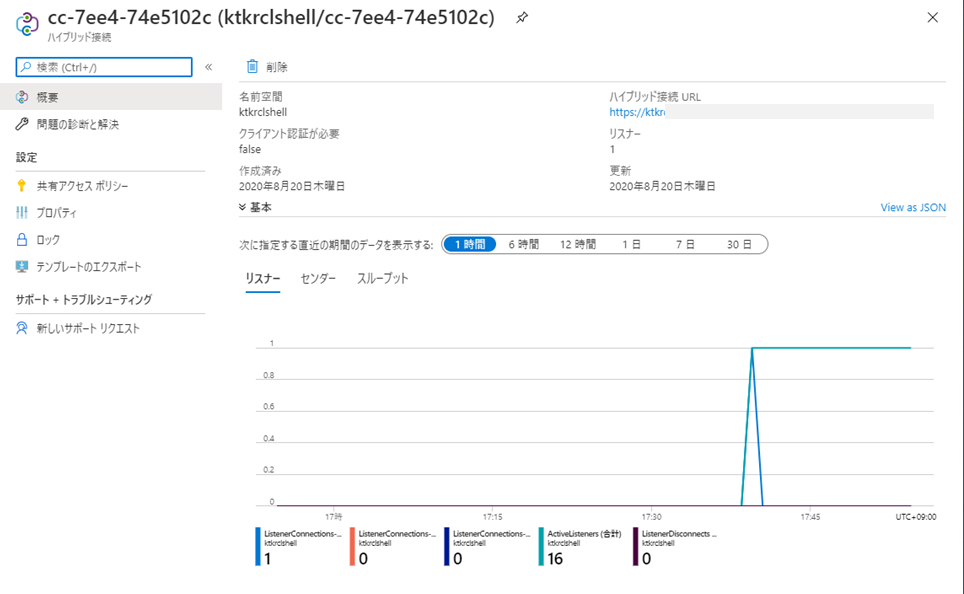Click the namespace value ktkrclshell
Screen dimensions: 964x594
click(263, 112)
